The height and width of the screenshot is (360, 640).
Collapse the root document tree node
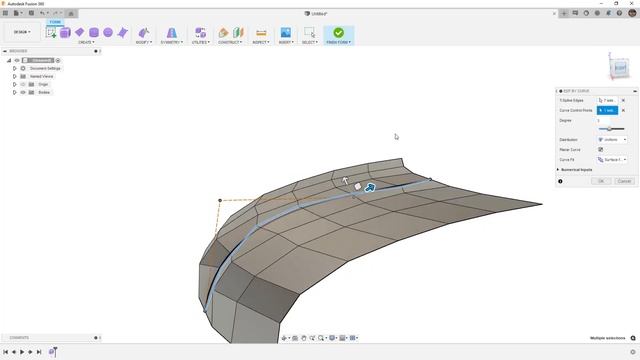9,60
